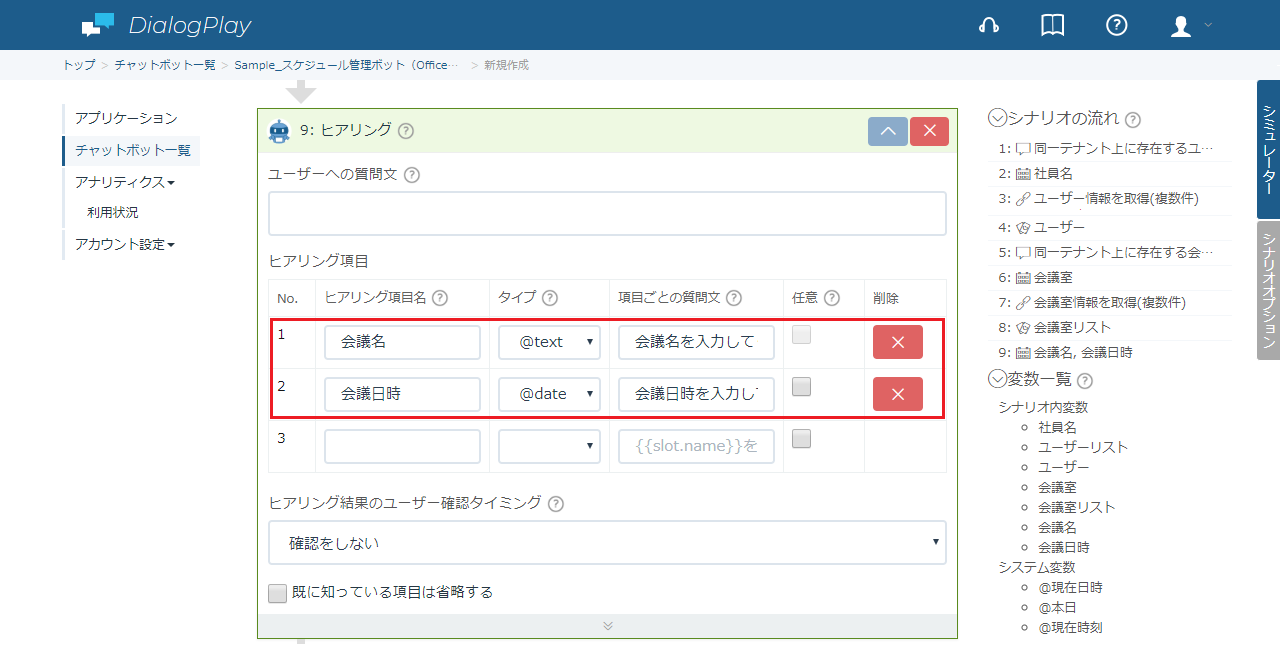This screenshot has width=1280, height=650.
Task: Open 利用状況 in sidebar
Action: pos(113,212)
